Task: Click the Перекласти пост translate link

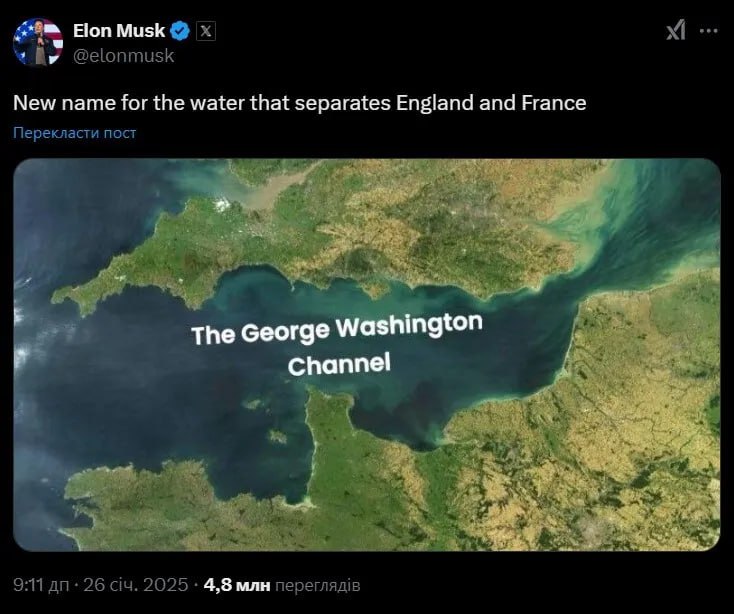Action: click(75, 132)
